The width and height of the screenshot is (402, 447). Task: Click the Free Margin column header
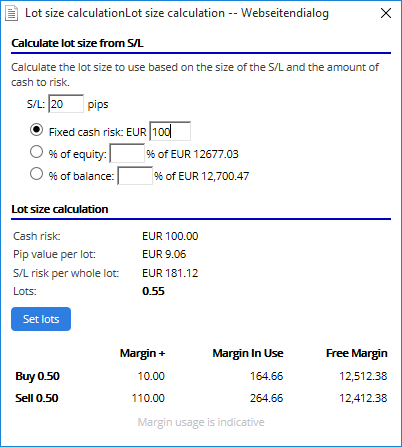[357, 353]
